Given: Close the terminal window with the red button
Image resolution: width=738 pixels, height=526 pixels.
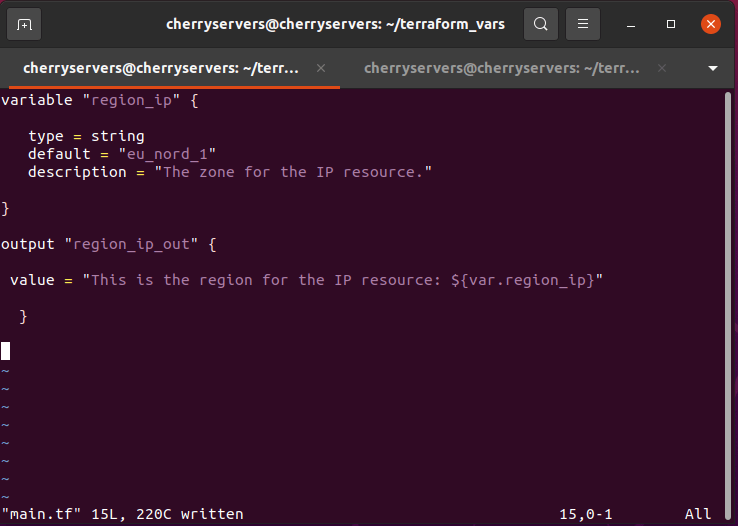Looking at the screenshot, I should tap(710, 24).
